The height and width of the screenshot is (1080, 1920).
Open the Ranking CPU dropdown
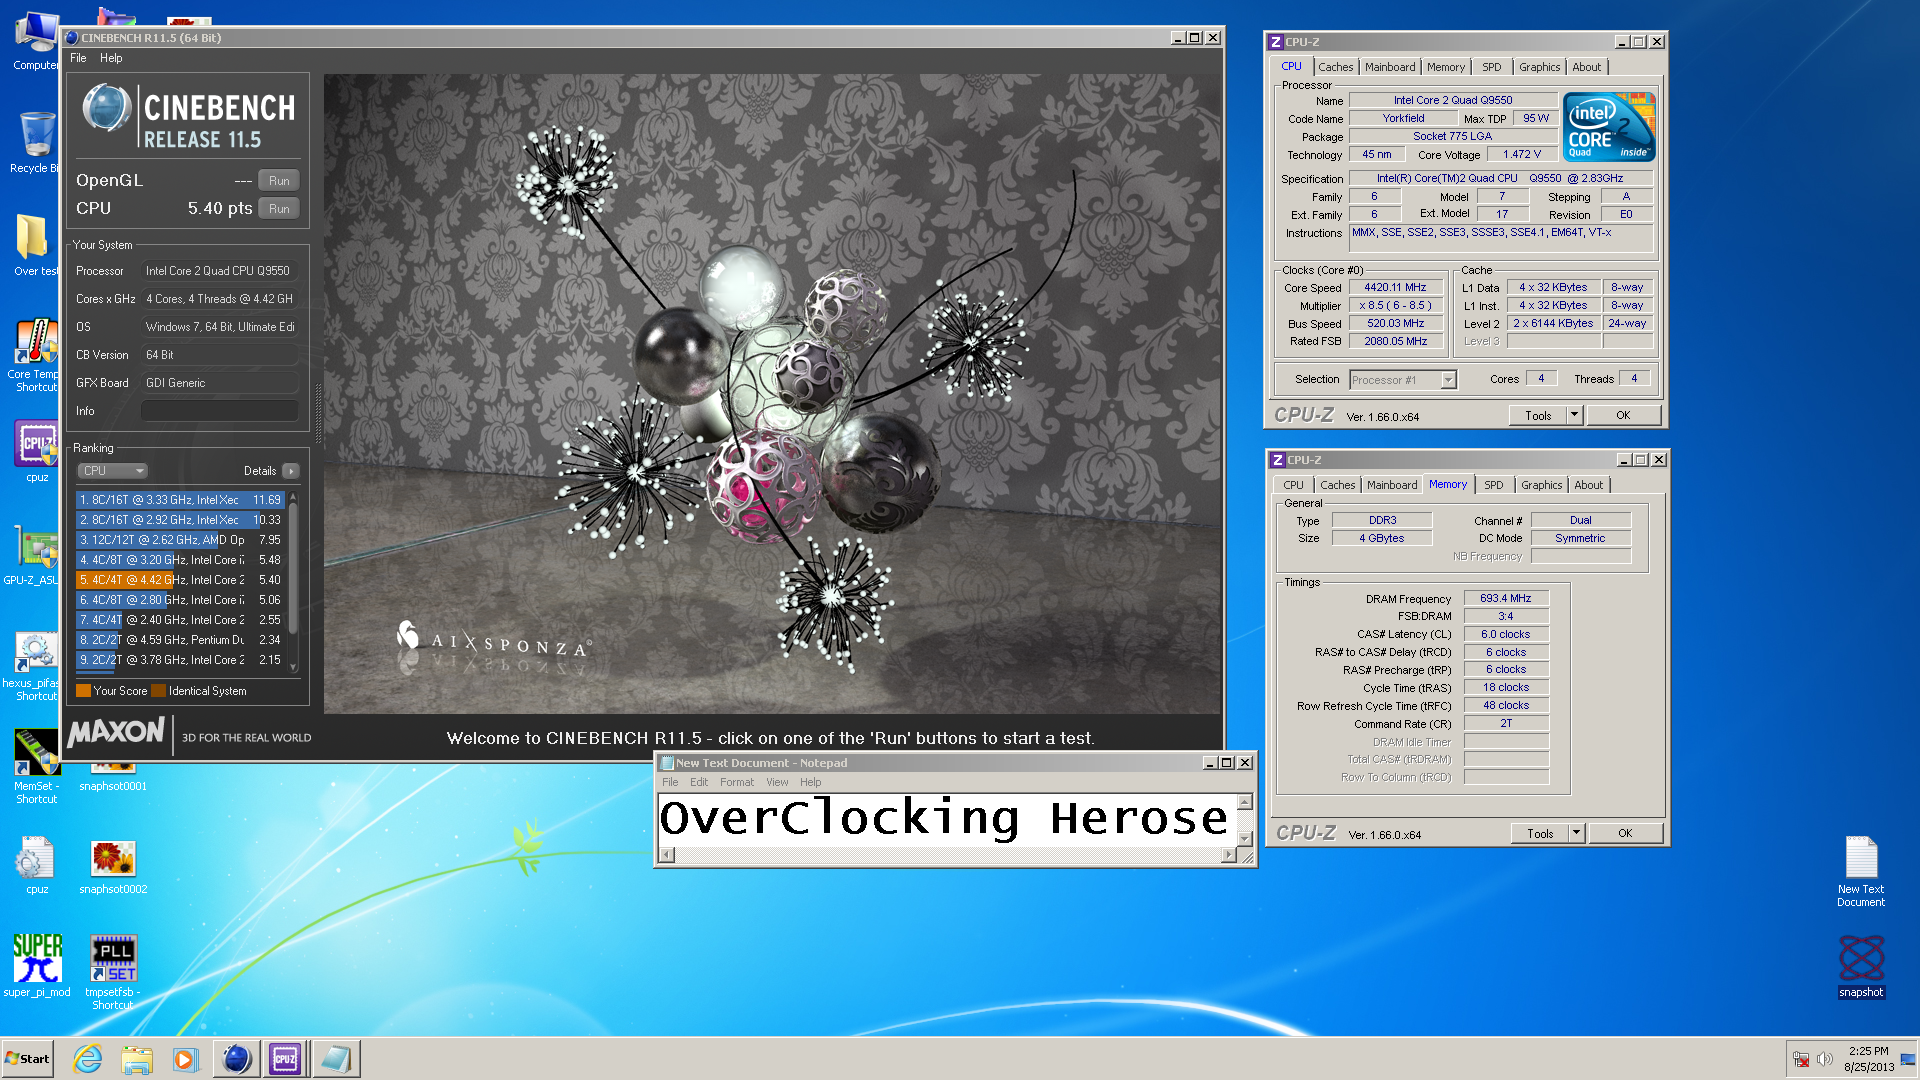pos(113,471)
